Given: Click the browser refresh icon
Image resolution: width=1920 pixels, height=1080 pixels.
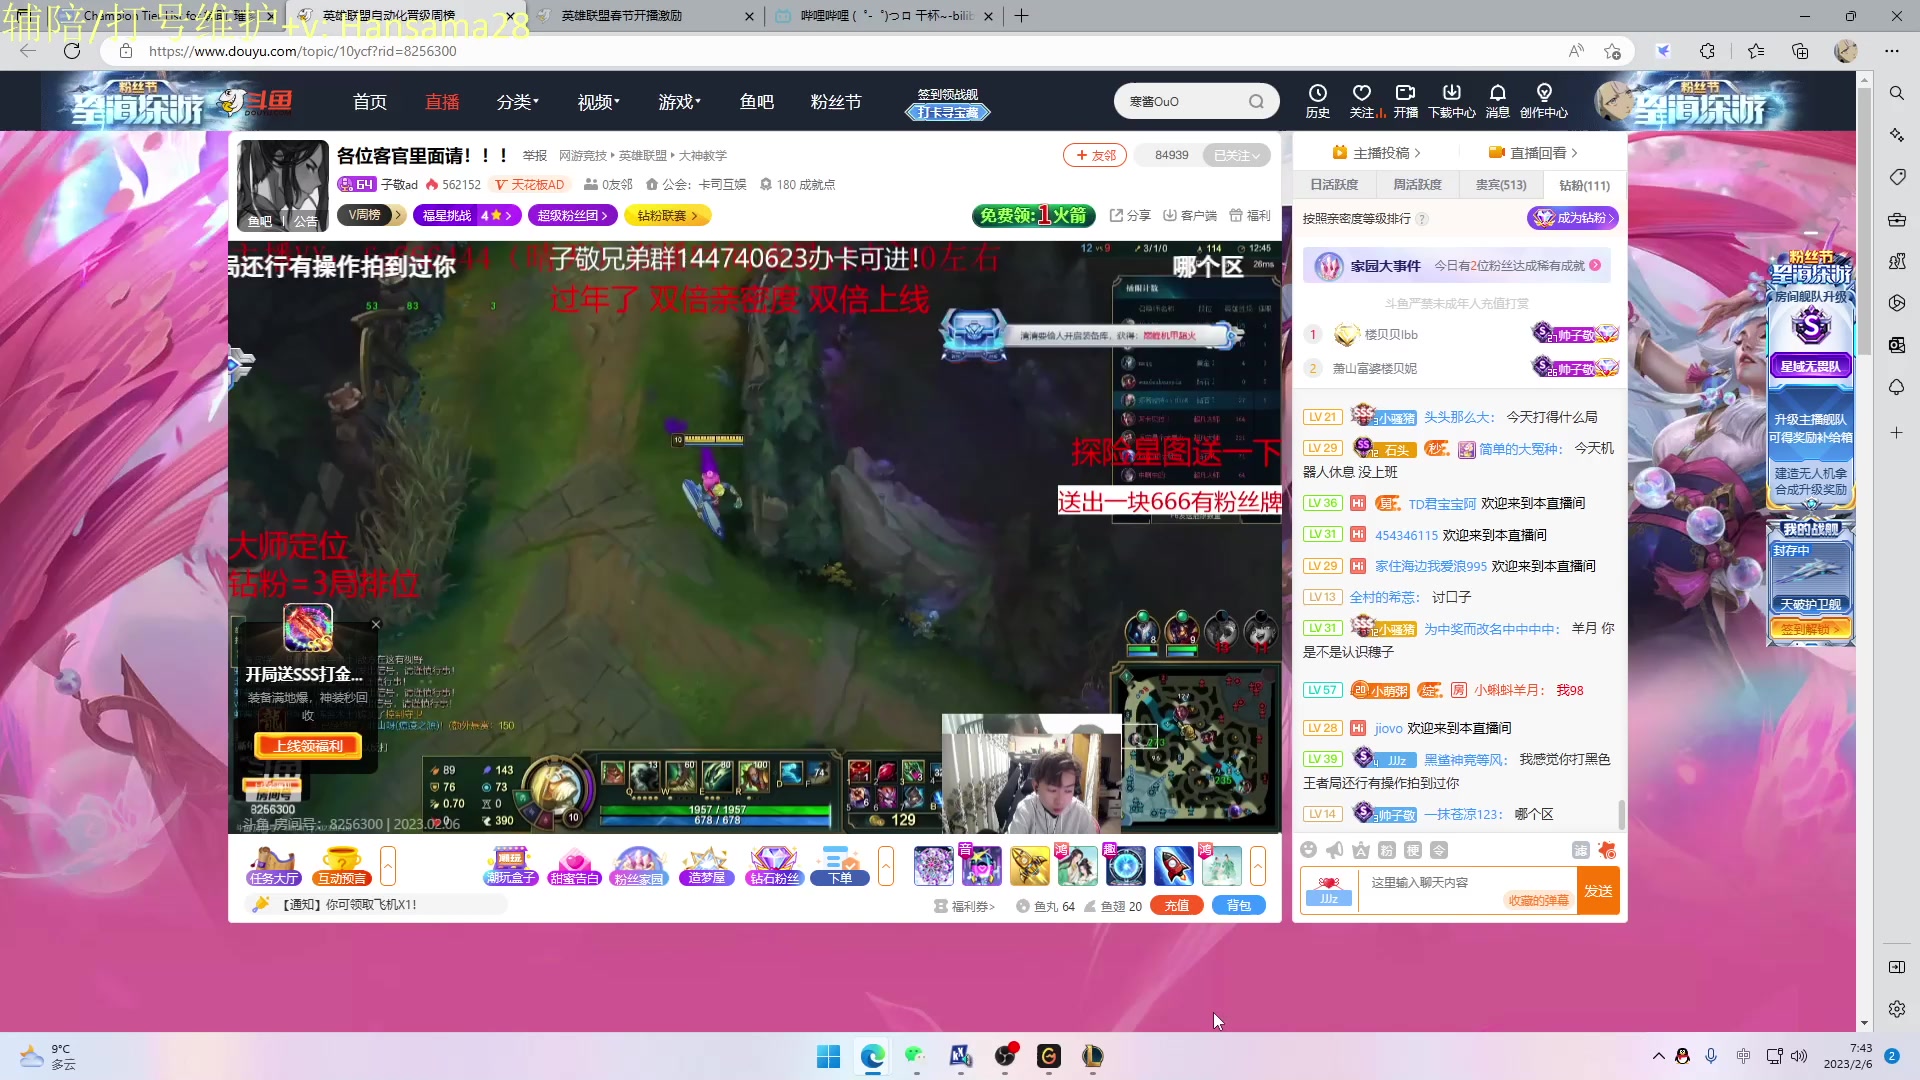Looking at the screenshot, I should pyautogui.click(x=72, y=51).
